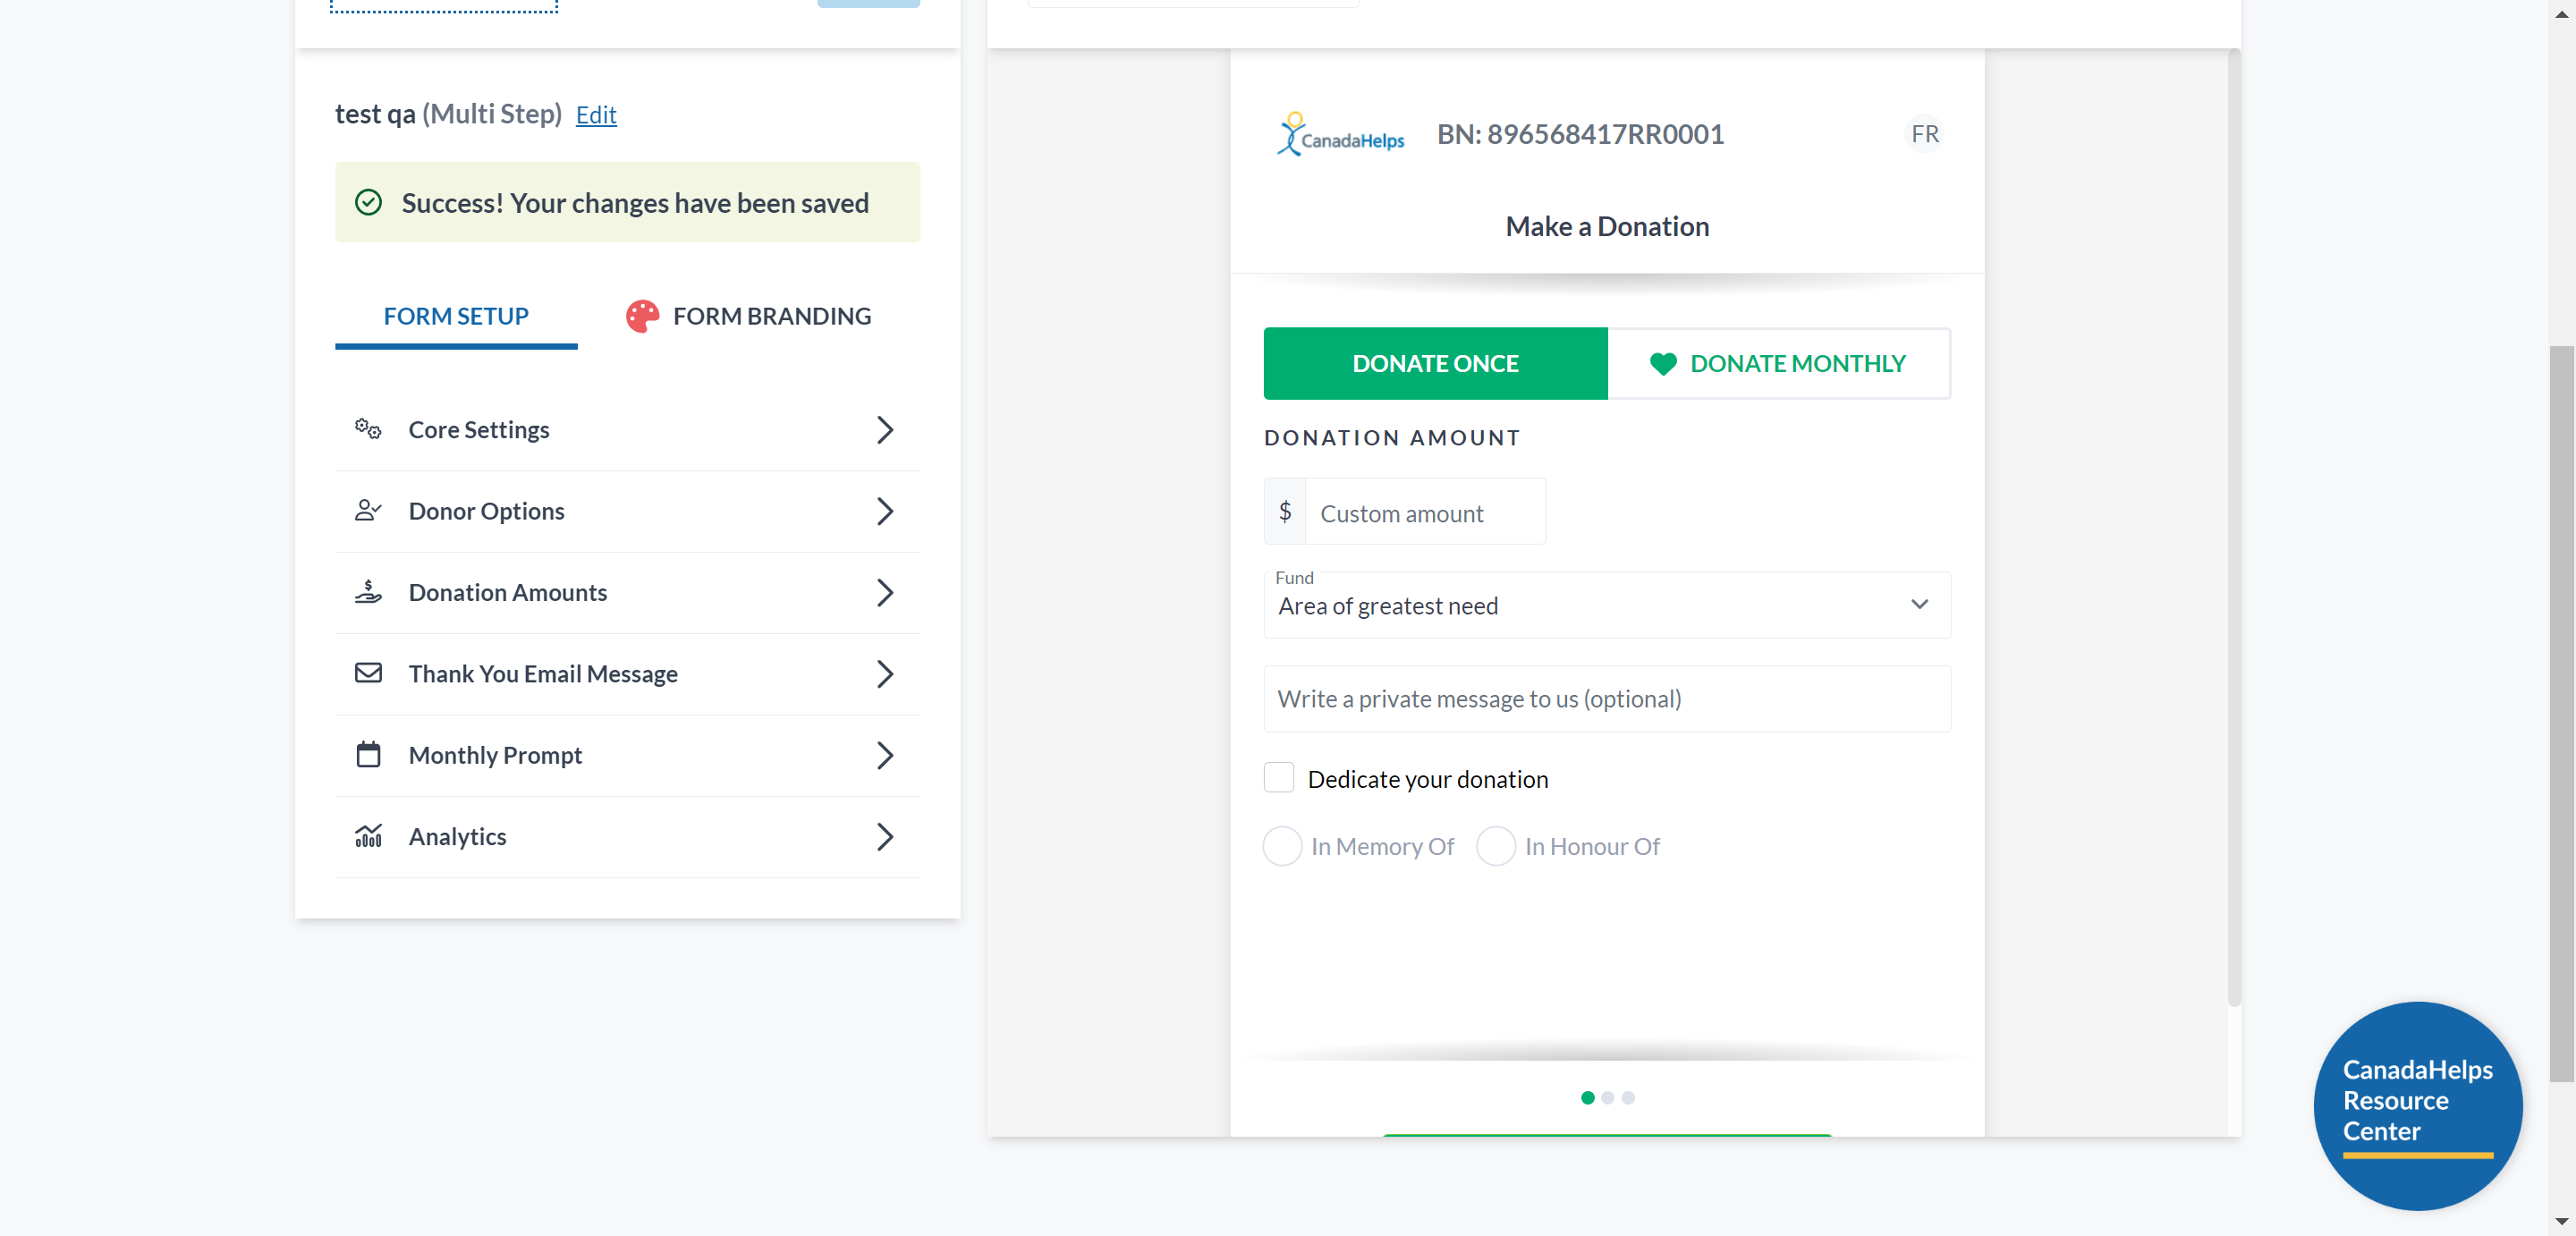Image resolution: width=2576 pixels, height=1236 pixels.
Task: Select the In Honour Of radio button
Action: pyautogui.click(x=1496, y=846)
